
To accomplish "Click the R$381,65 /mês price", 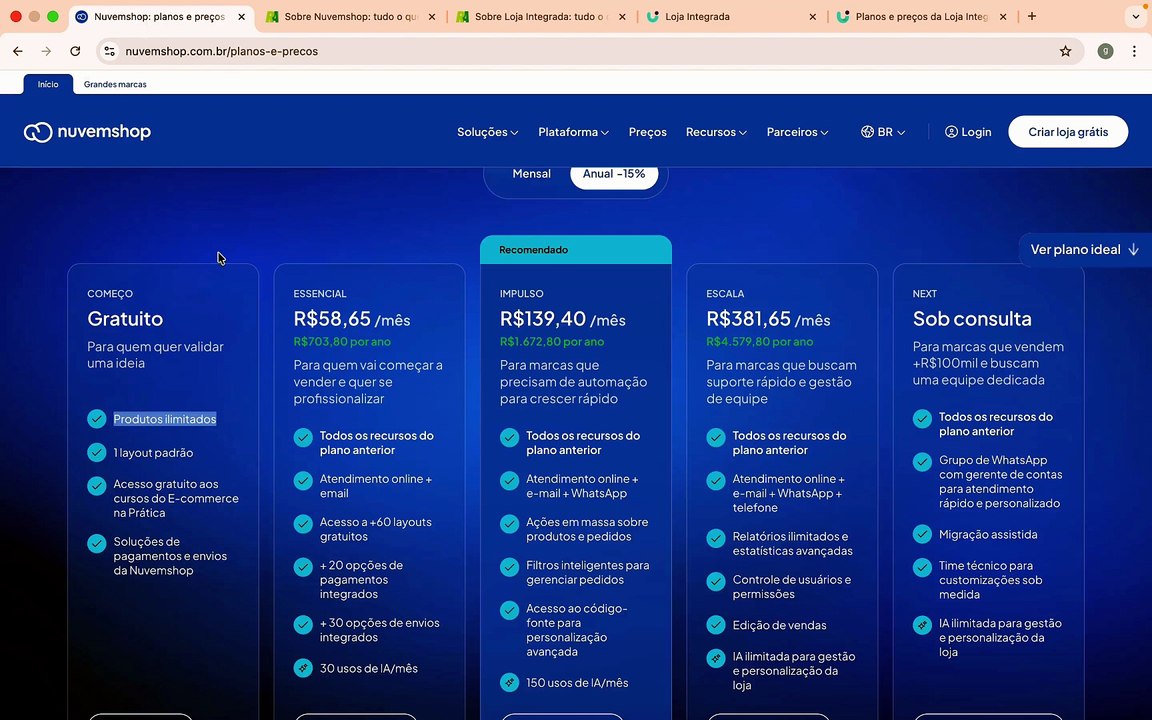I will click(768, 319).
